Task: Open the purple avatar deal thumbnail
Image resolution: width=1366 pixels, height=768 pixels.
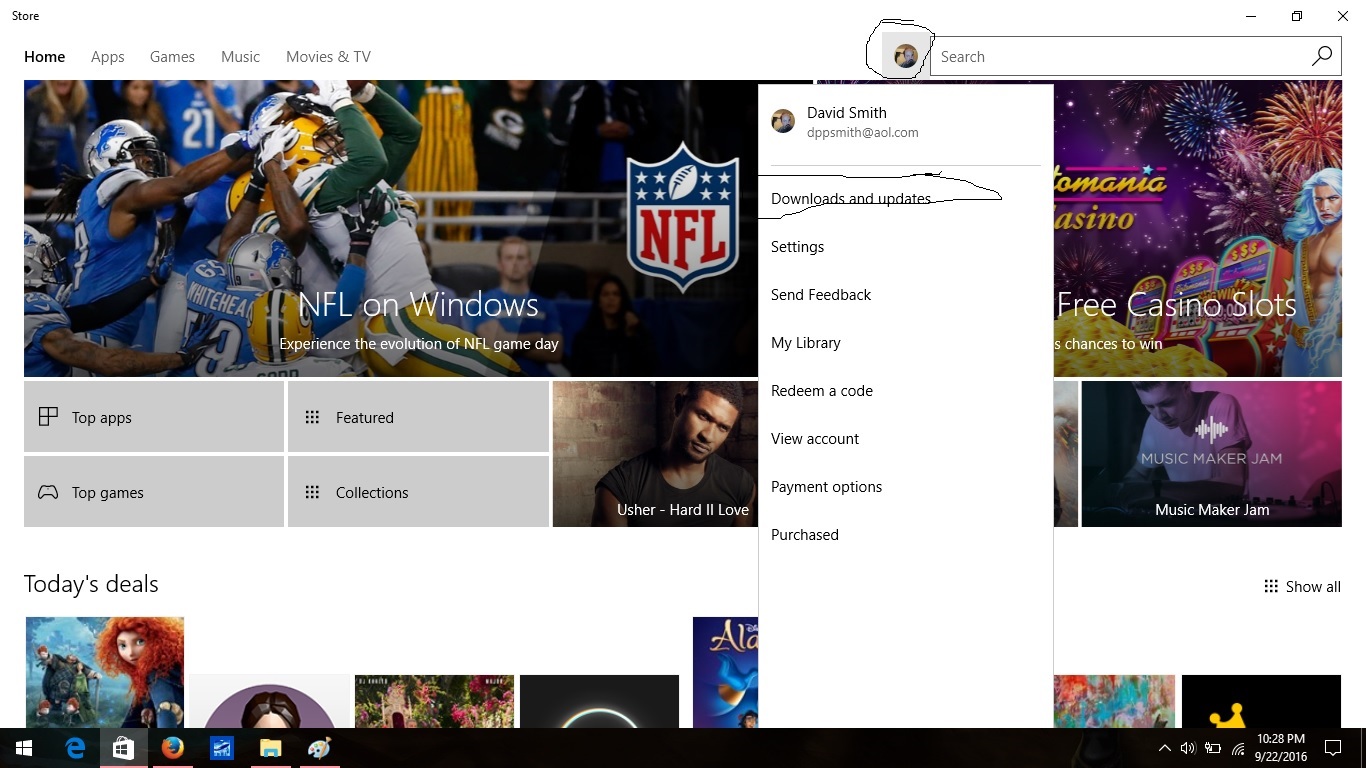Action: pyautogui.click(x=269, y=701)
